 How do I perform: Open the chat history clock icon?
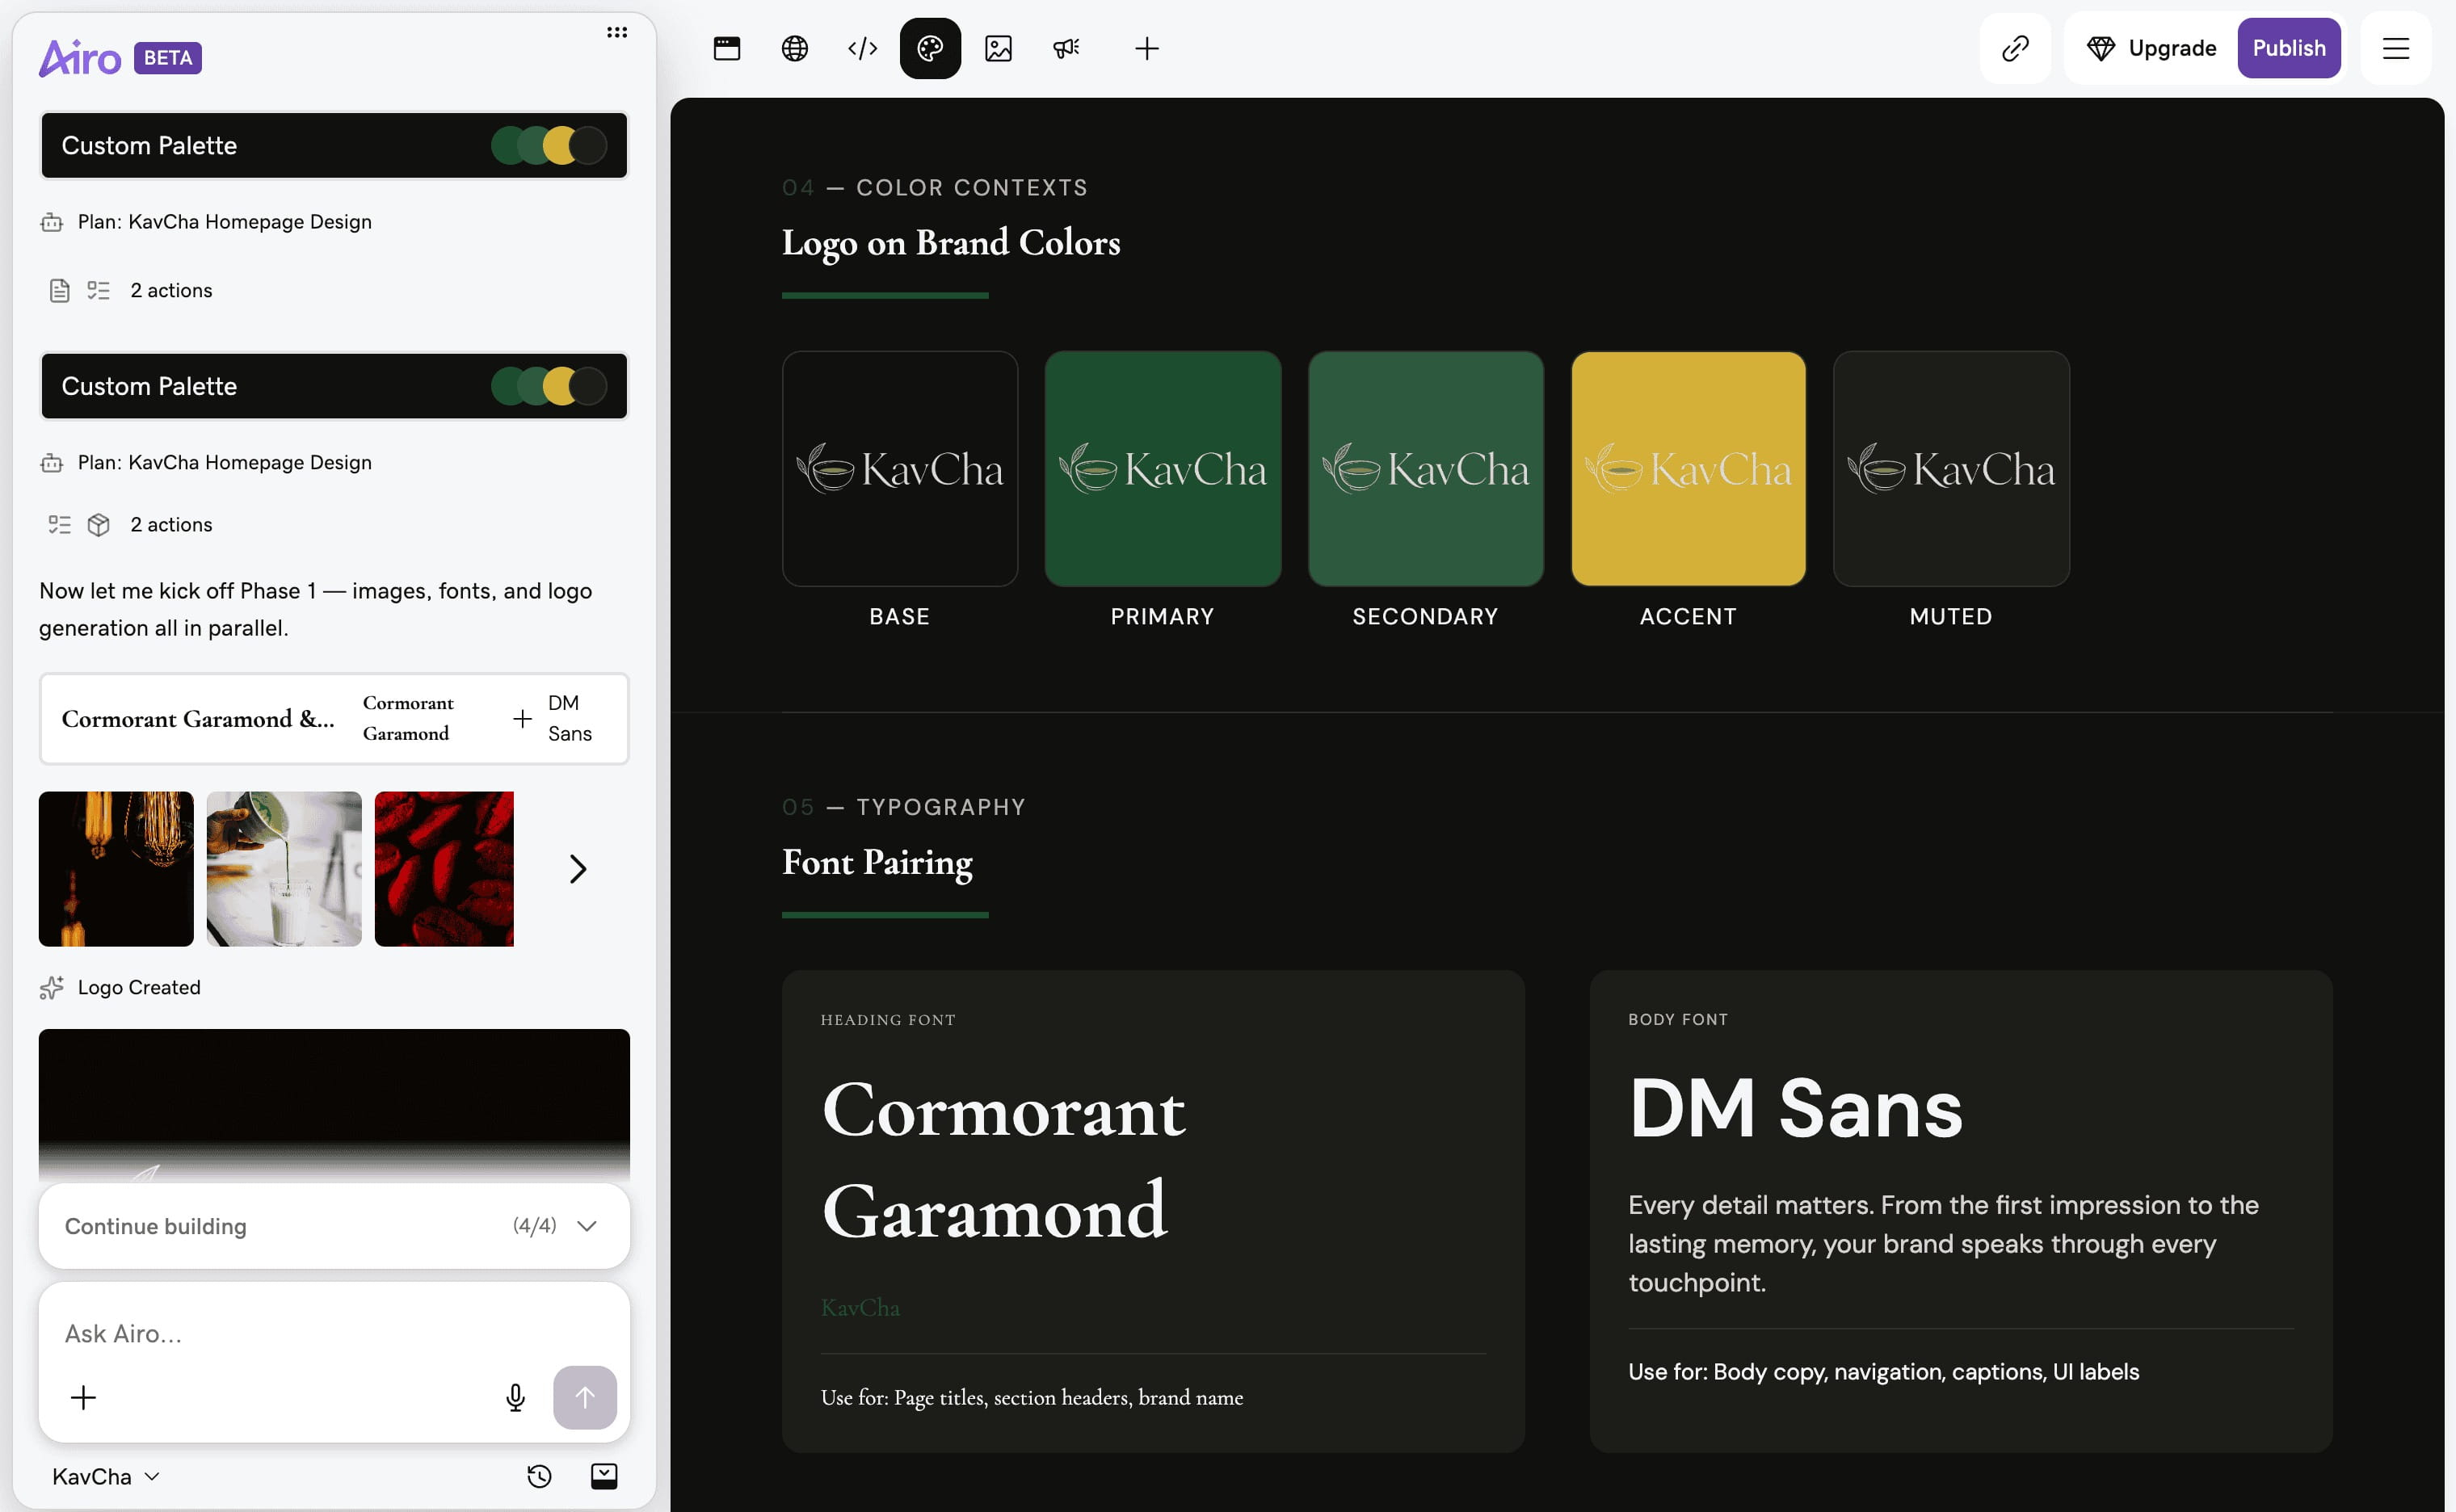pos(539,1476)
